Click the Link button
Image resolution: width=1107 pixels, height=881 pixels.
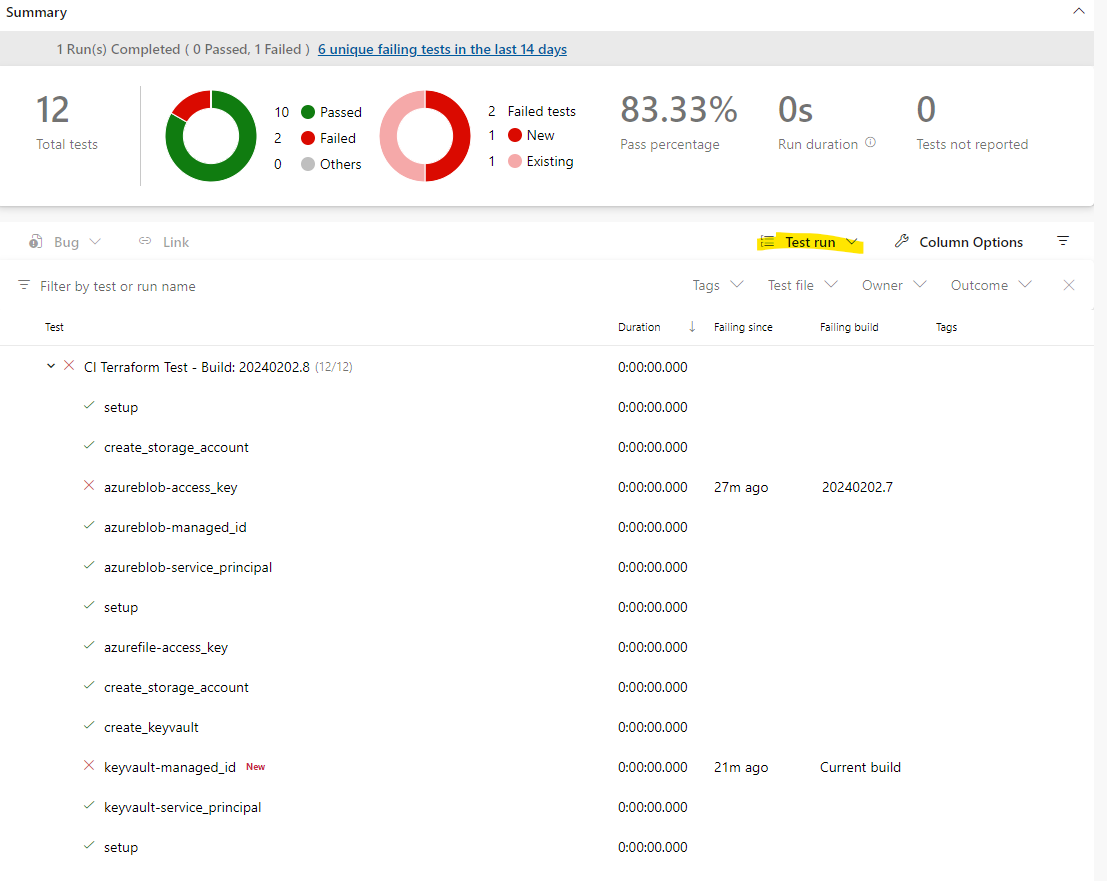[164, 242]
